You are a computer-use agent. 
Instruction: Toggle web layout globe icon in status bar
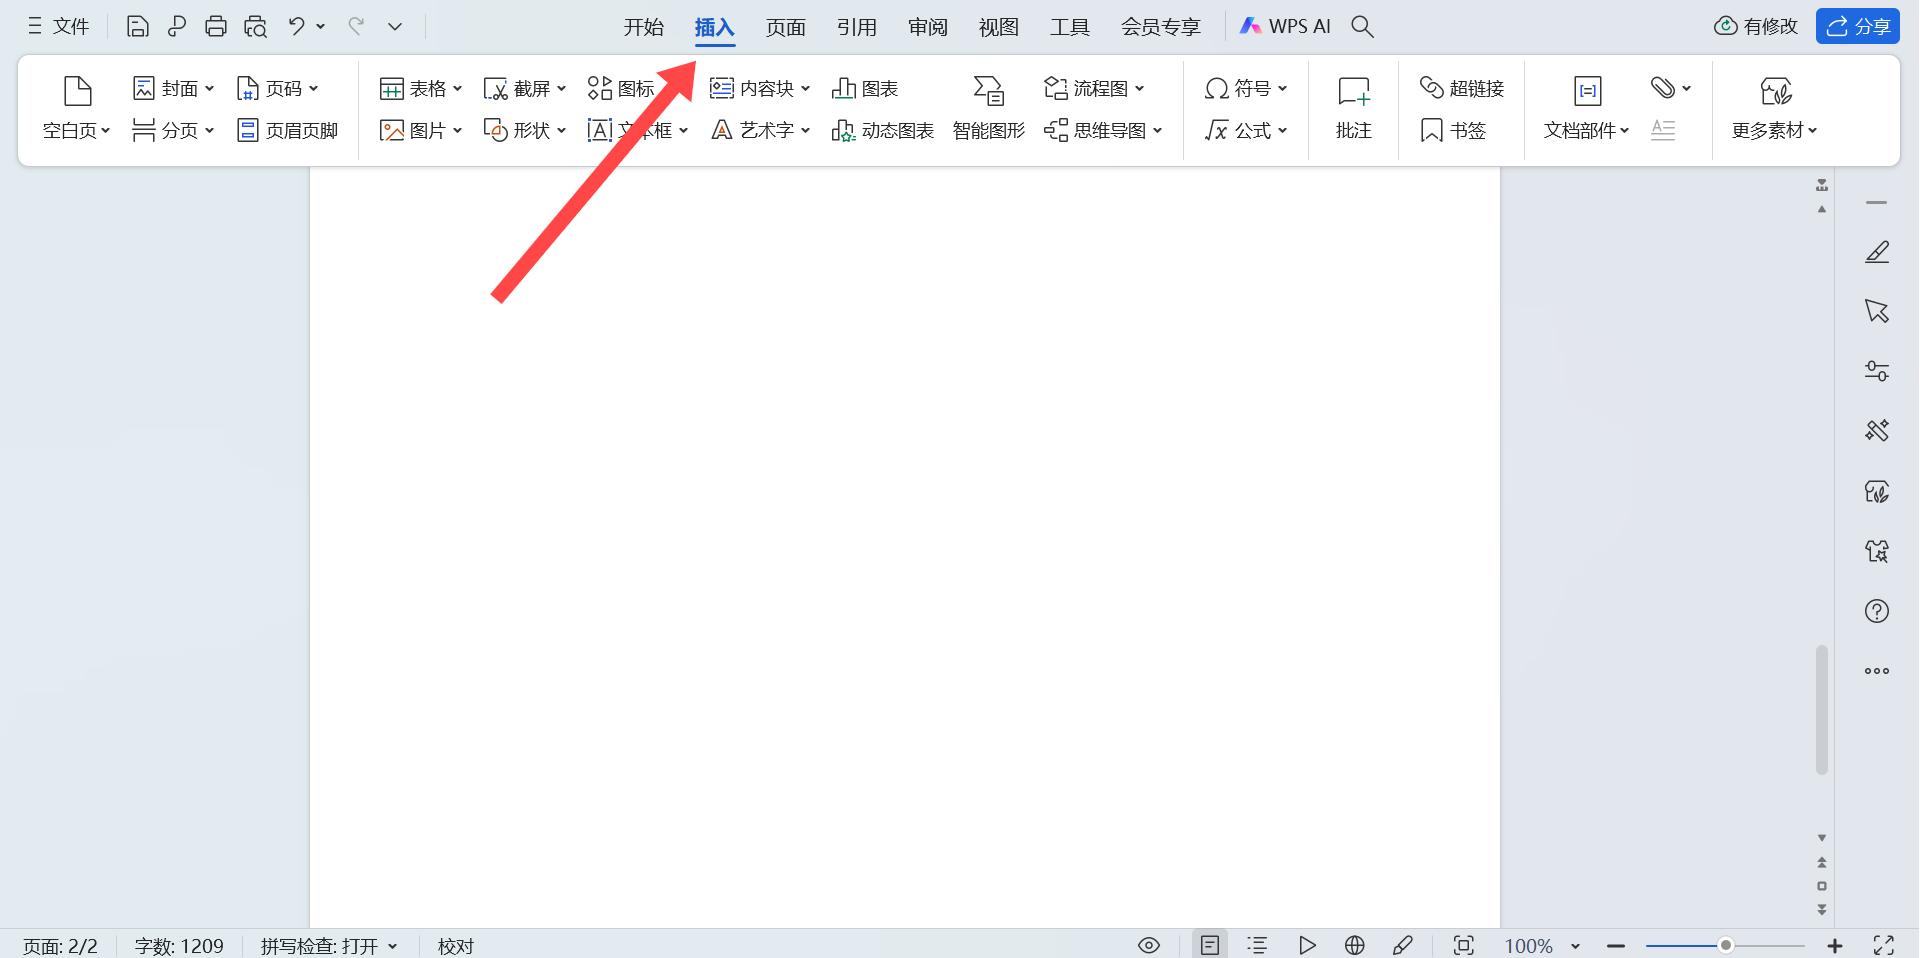1355,945
